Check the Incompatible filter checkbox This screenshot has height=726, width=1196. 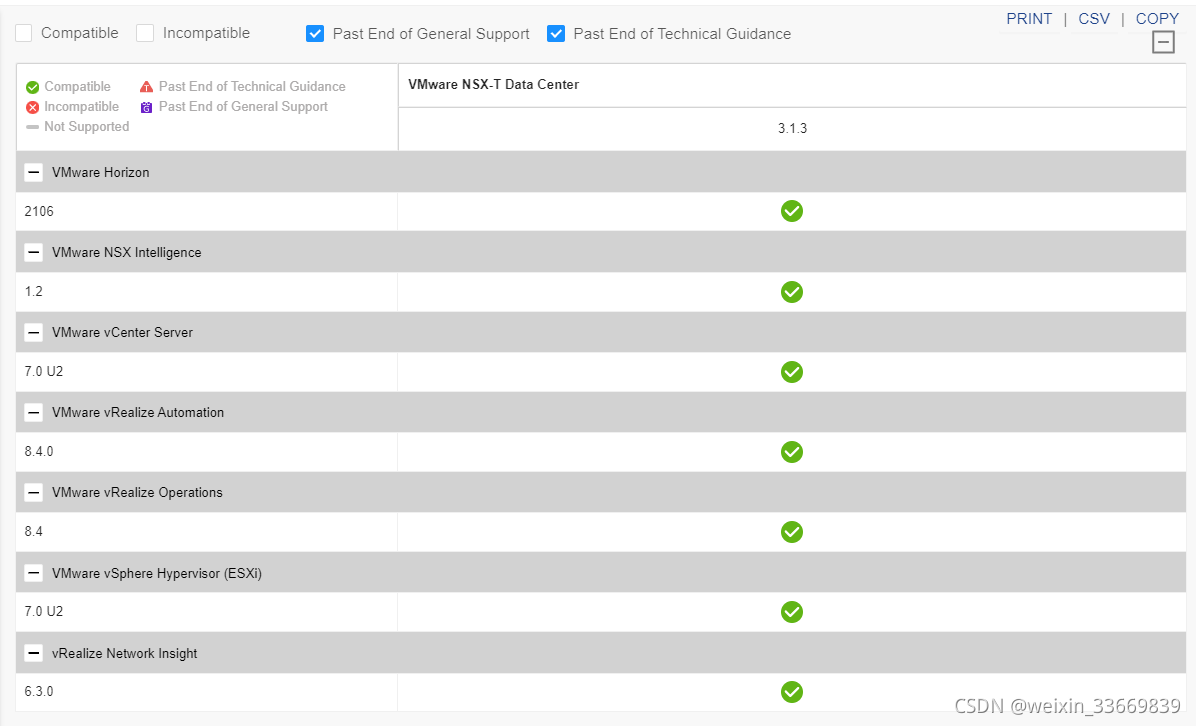coord(145,33)
